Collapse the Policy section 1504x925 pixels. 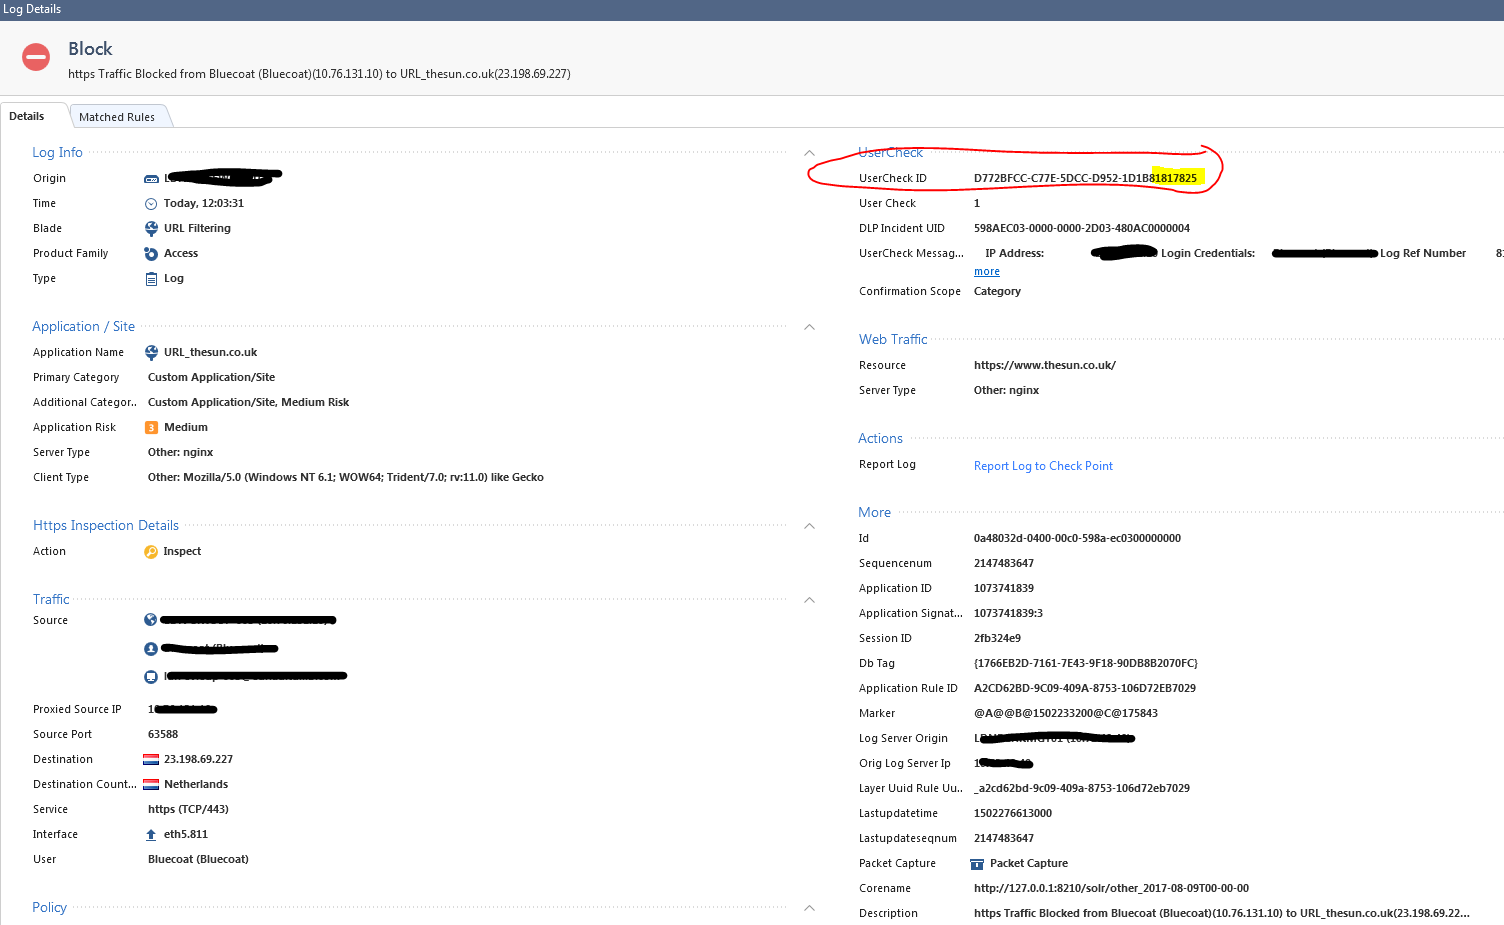[810, 908]
